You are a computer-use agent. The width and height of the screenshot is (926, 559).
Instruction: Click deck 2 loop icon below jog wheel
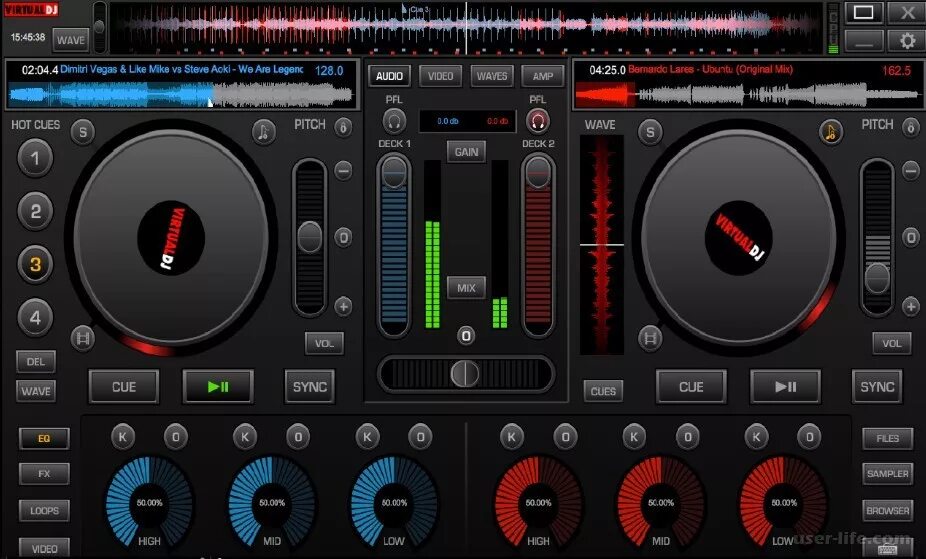coord(650,338)
